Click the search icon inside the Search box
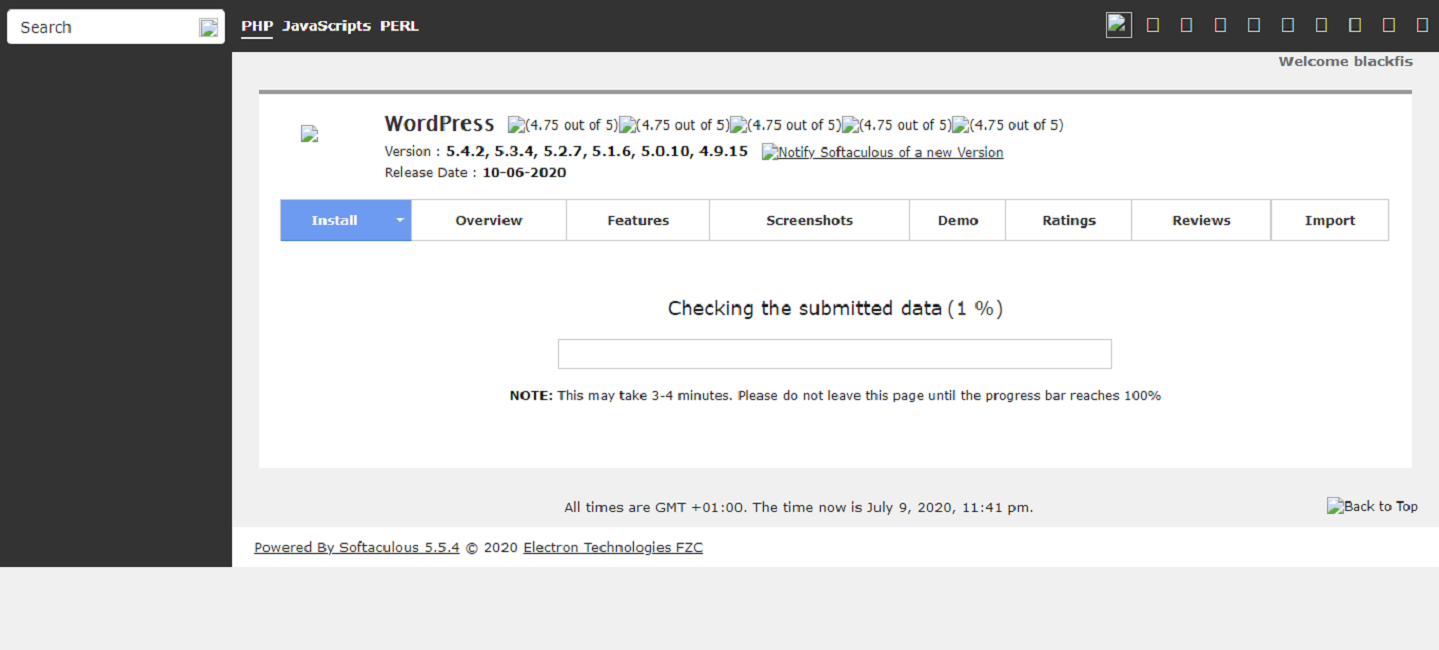Screen dimensions: 1439x650 (208, 28)
